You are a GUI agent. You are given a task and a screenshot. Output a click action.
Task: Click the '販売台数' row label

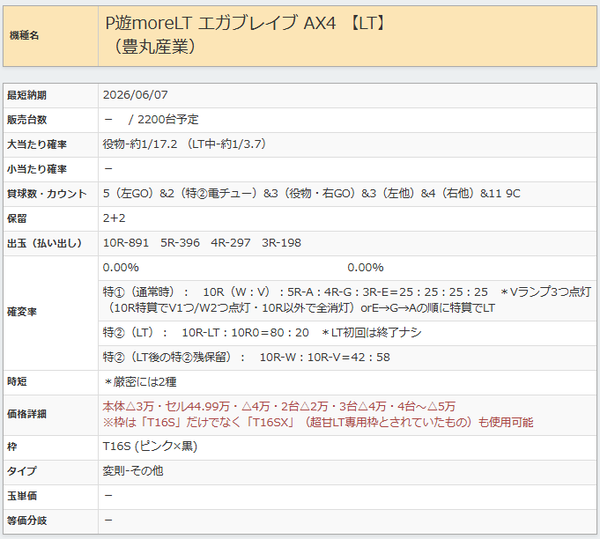coord(27,120)
